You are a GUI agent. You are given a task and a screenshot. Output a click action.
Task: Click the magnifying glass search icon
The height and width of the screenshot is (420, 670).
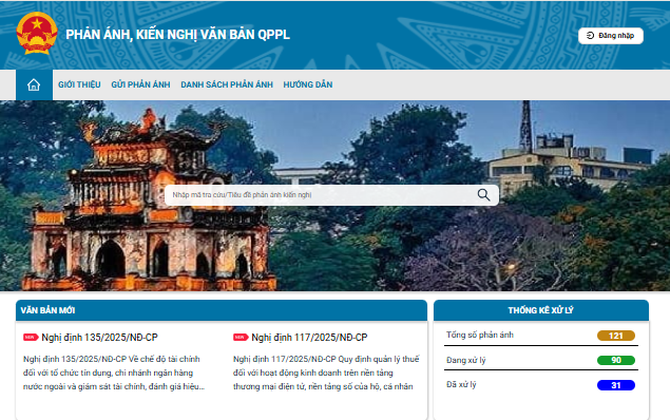[484, 195]
